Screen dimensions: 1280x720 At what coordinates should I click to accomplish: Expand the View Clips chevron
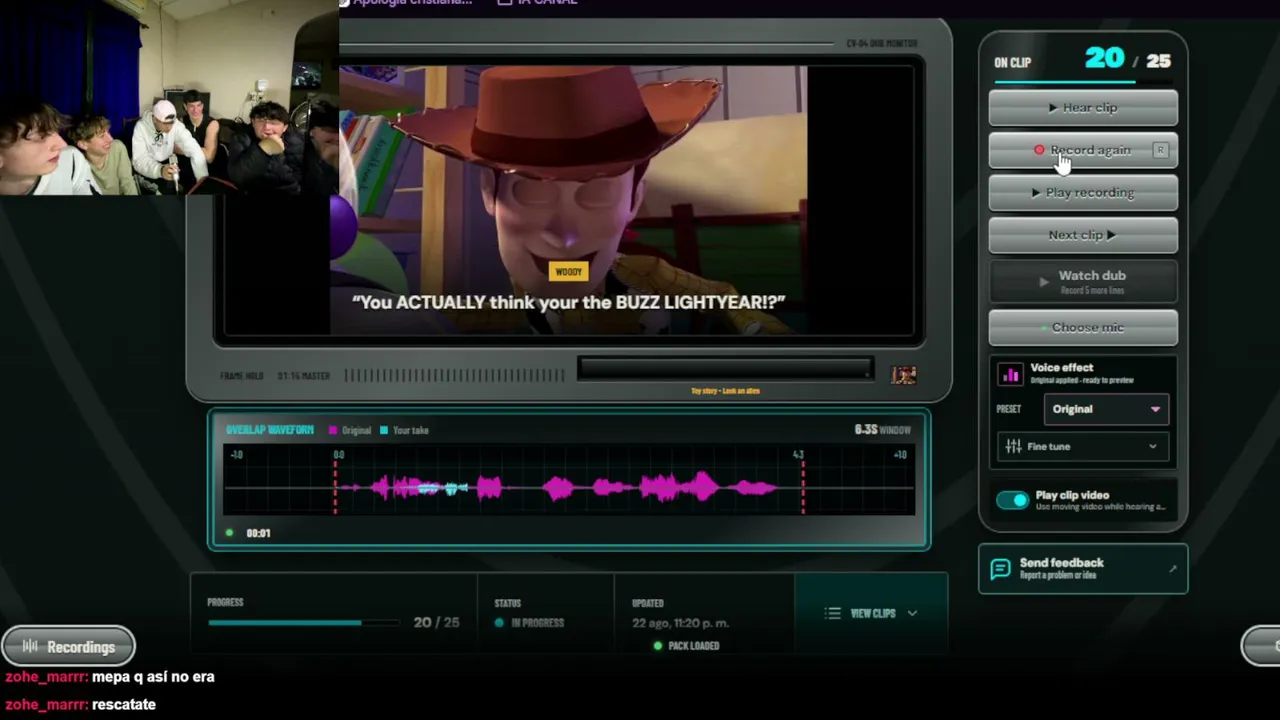(x=912, y=613)
